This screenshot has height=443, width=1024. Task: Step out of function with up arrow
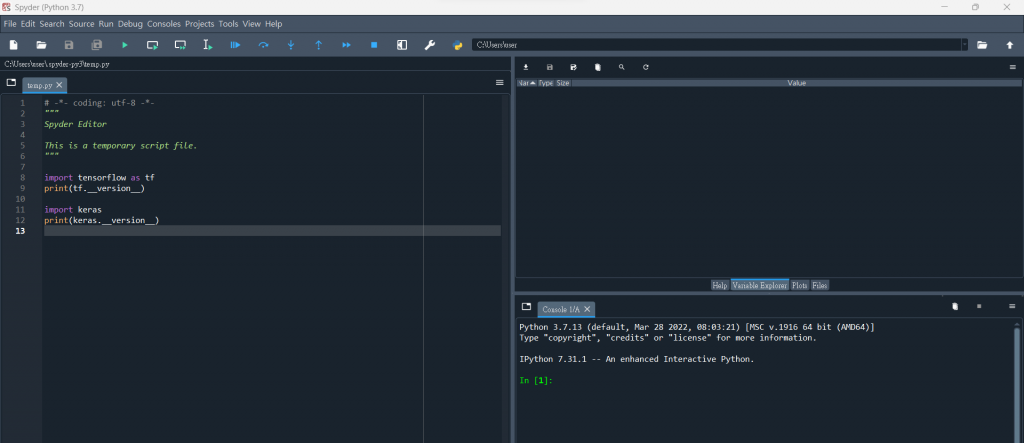[x=319, y=45]
